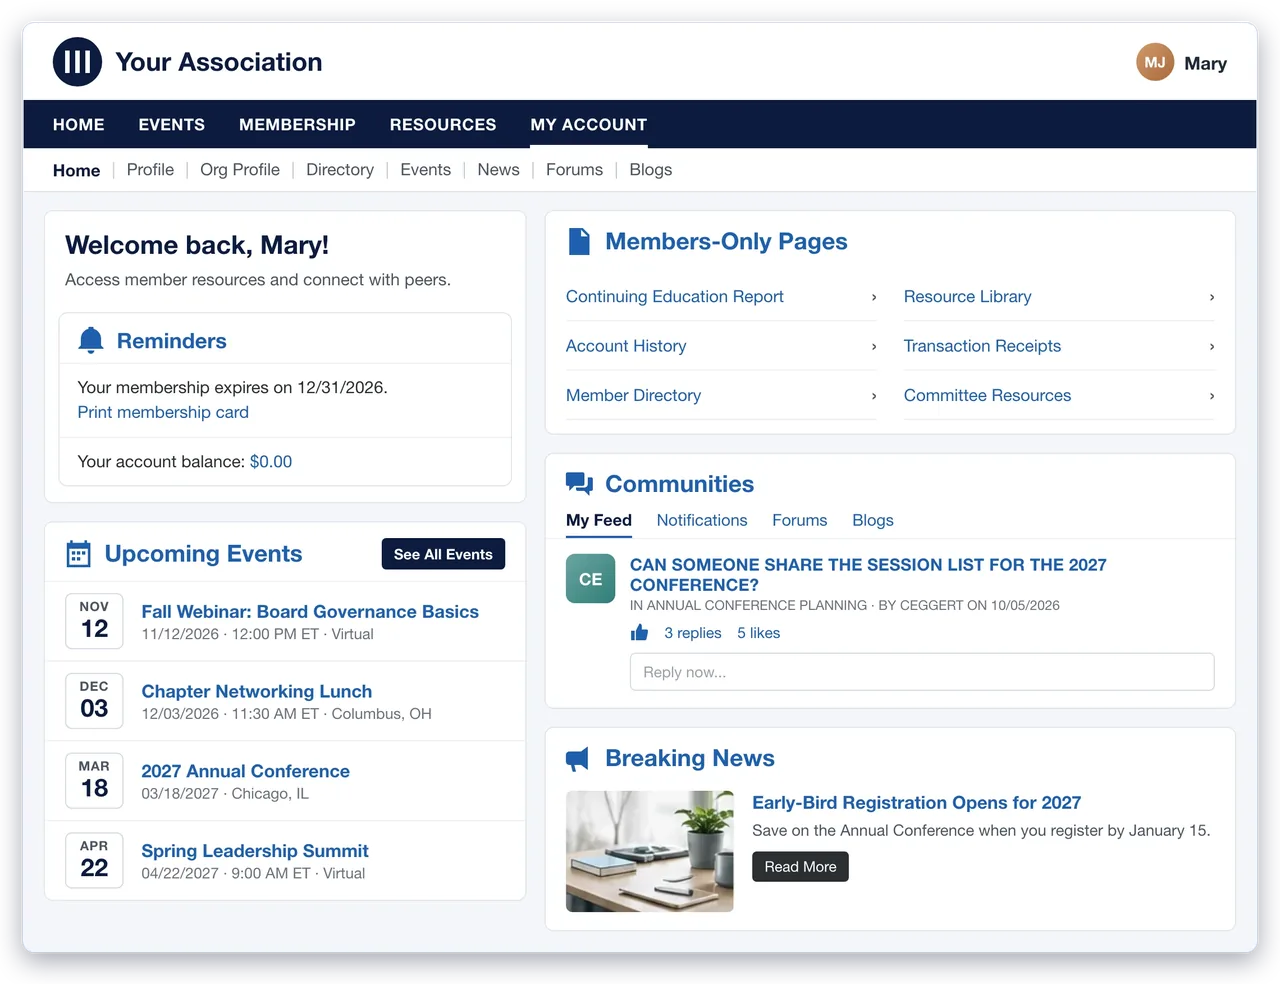Open Org Profile in the sub-navigation

click(x=240, y=170)
